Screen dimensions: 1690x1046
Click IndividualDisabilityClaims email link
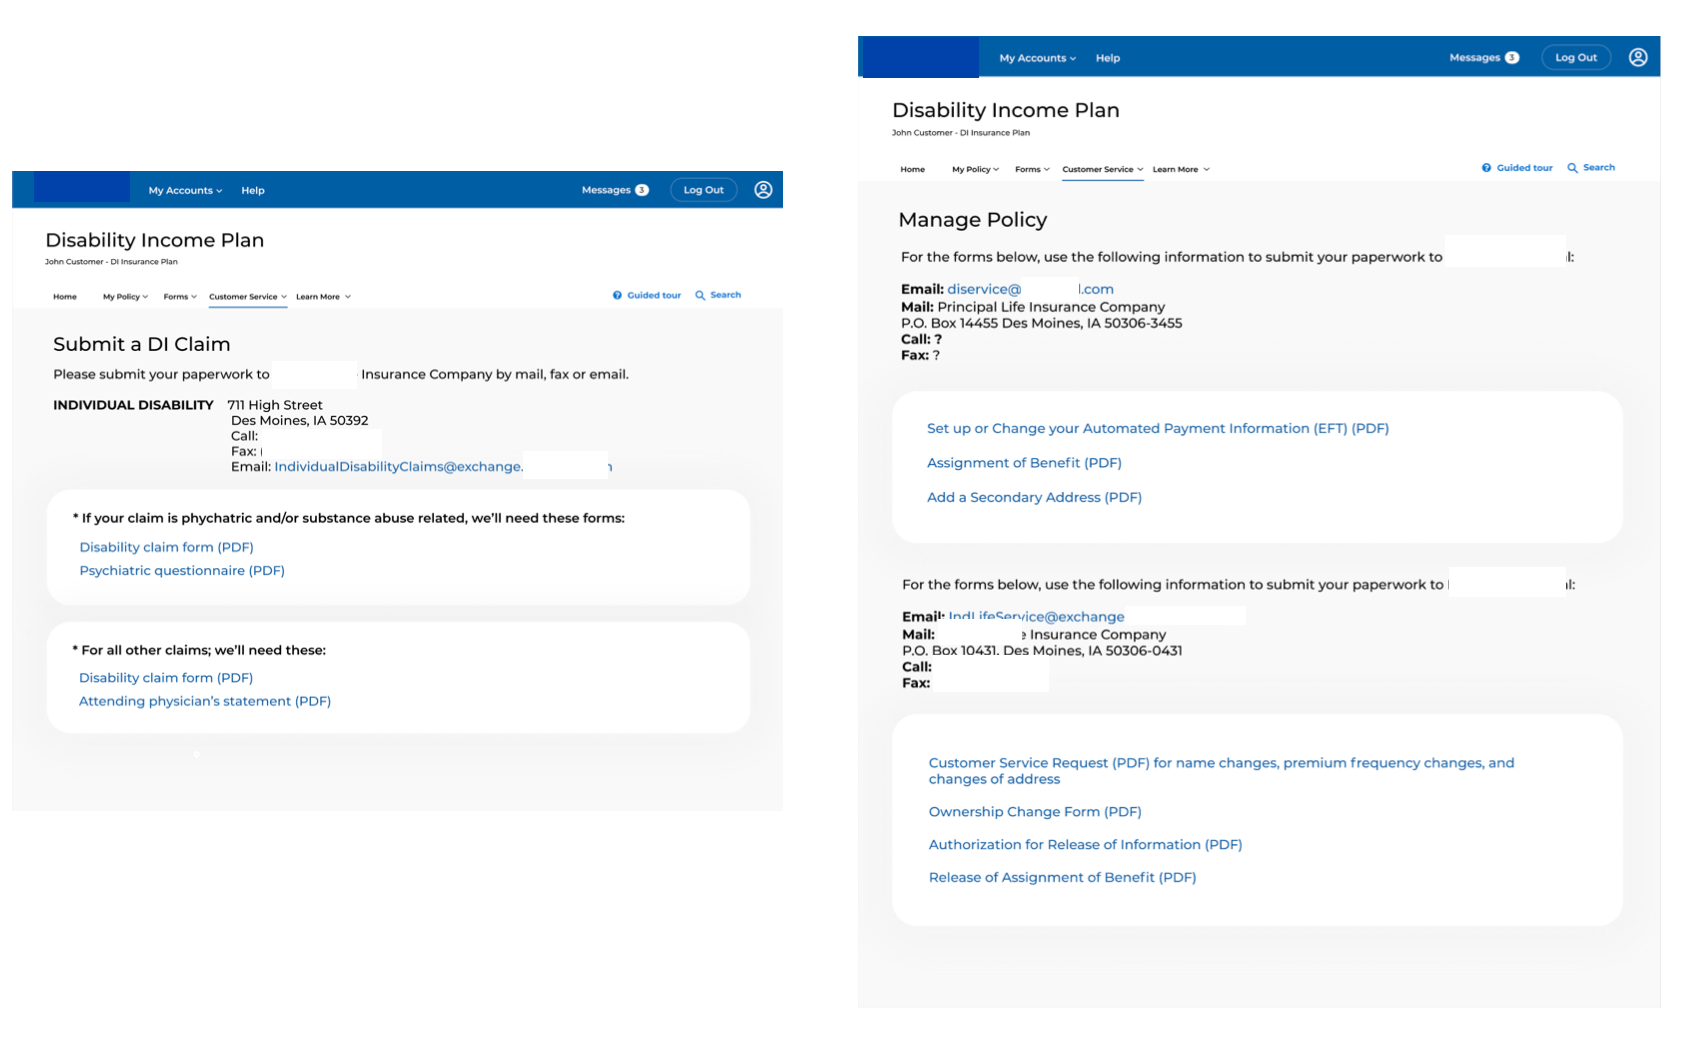[443, 467]
